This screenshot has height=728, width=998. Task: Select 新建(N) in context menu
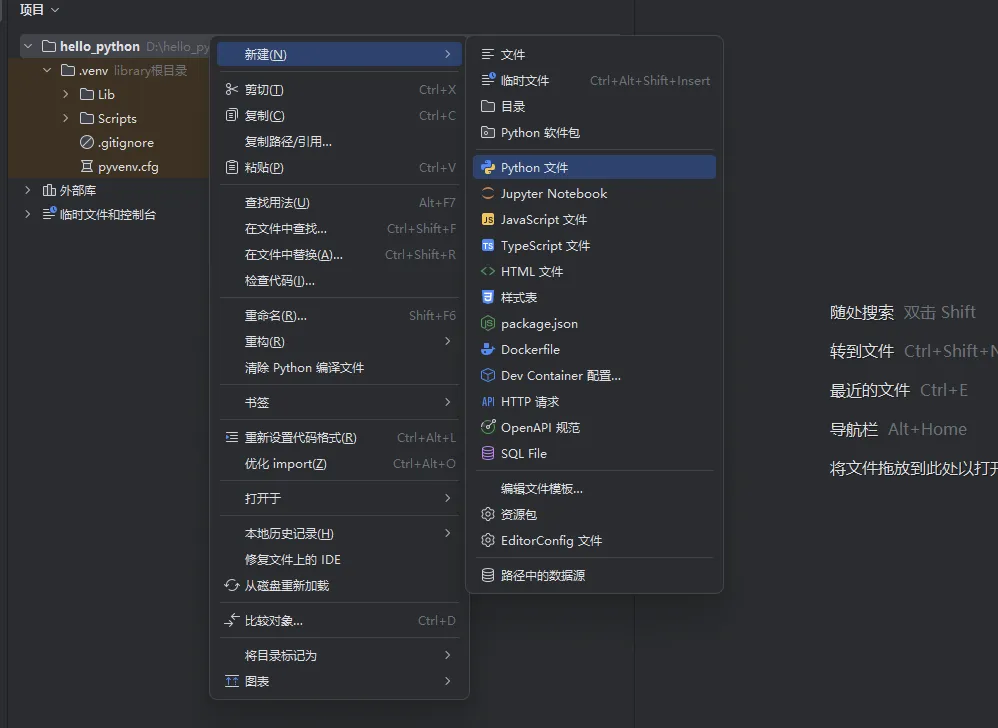(x=339, y=54)
